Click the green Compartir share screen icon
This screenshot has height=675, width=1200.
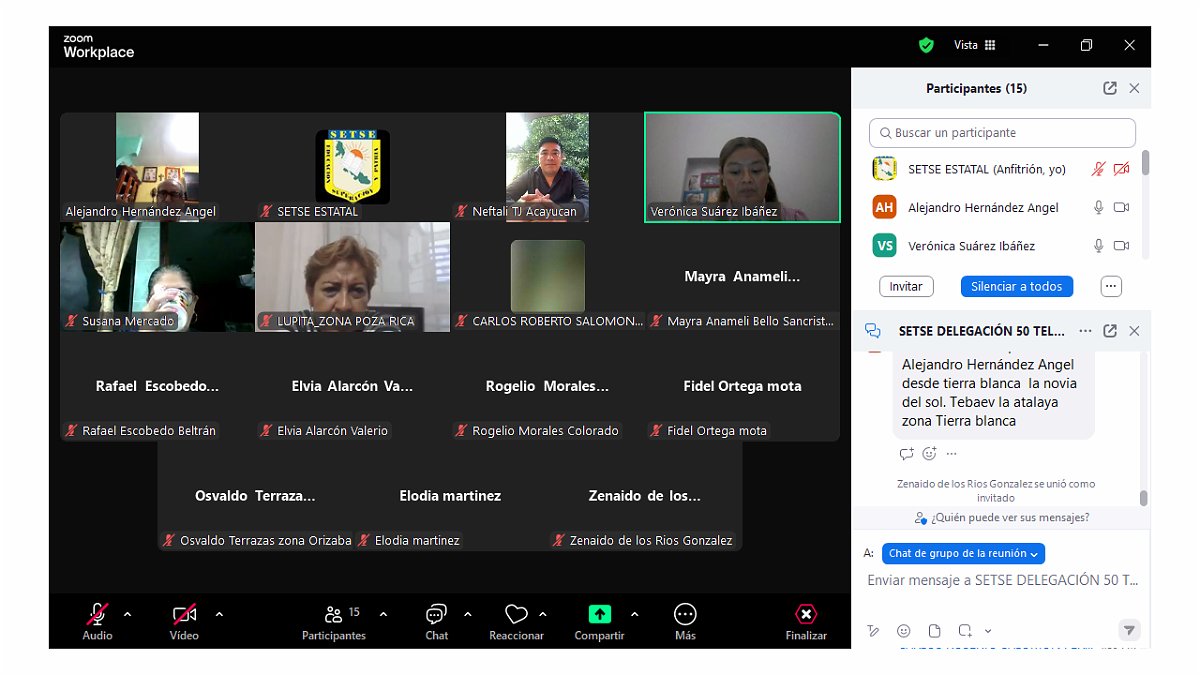[x=599, y=615]
